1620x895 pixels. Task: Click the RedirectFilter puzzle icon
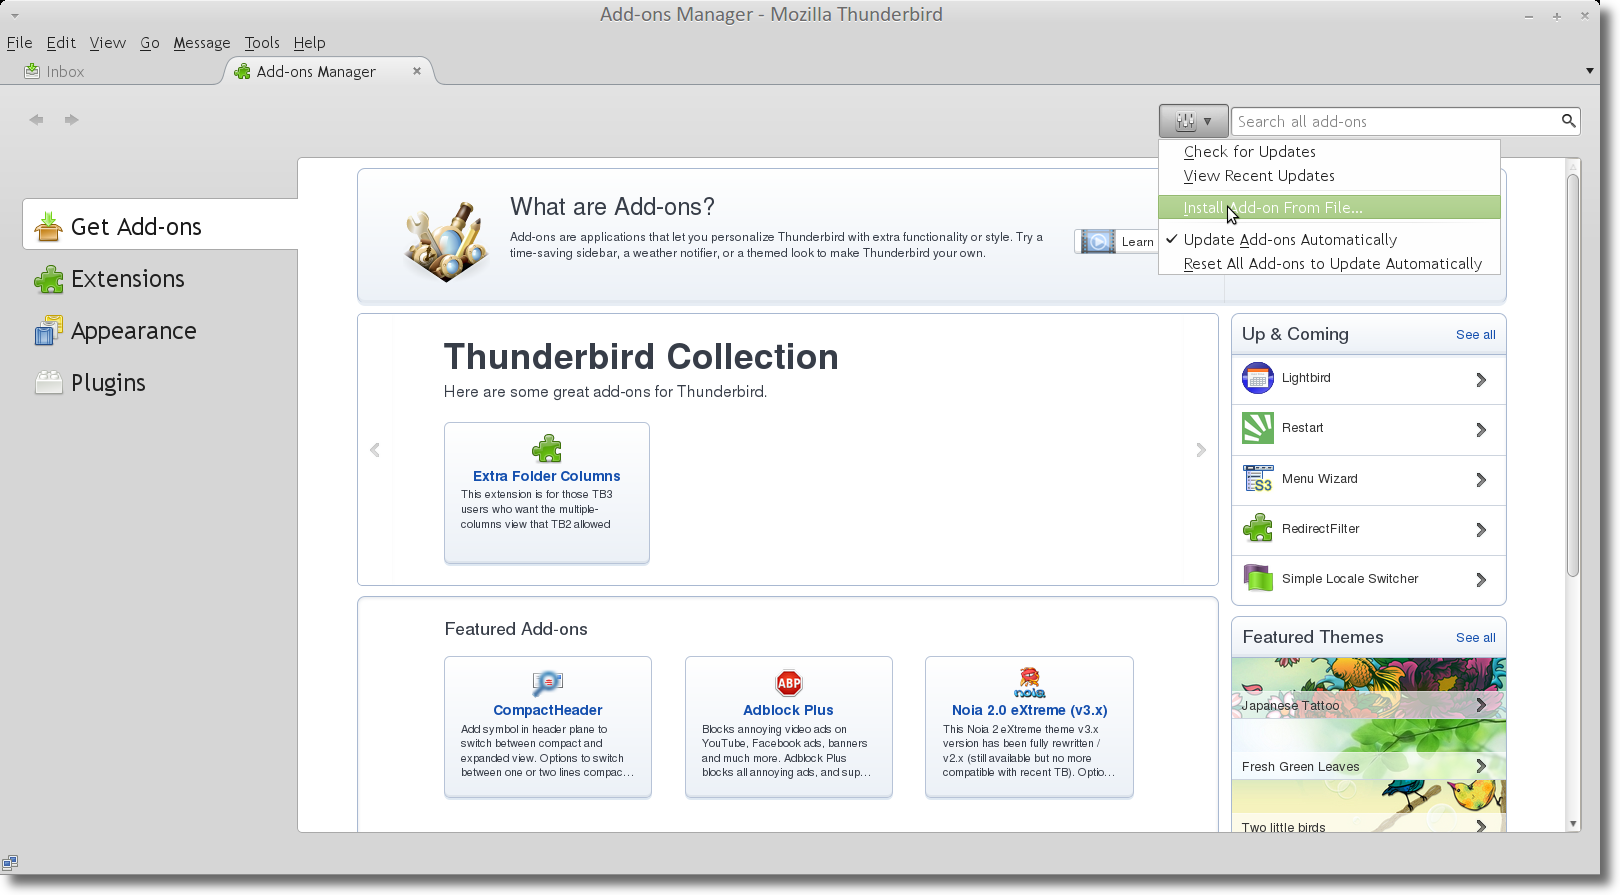coord(1258,528)
